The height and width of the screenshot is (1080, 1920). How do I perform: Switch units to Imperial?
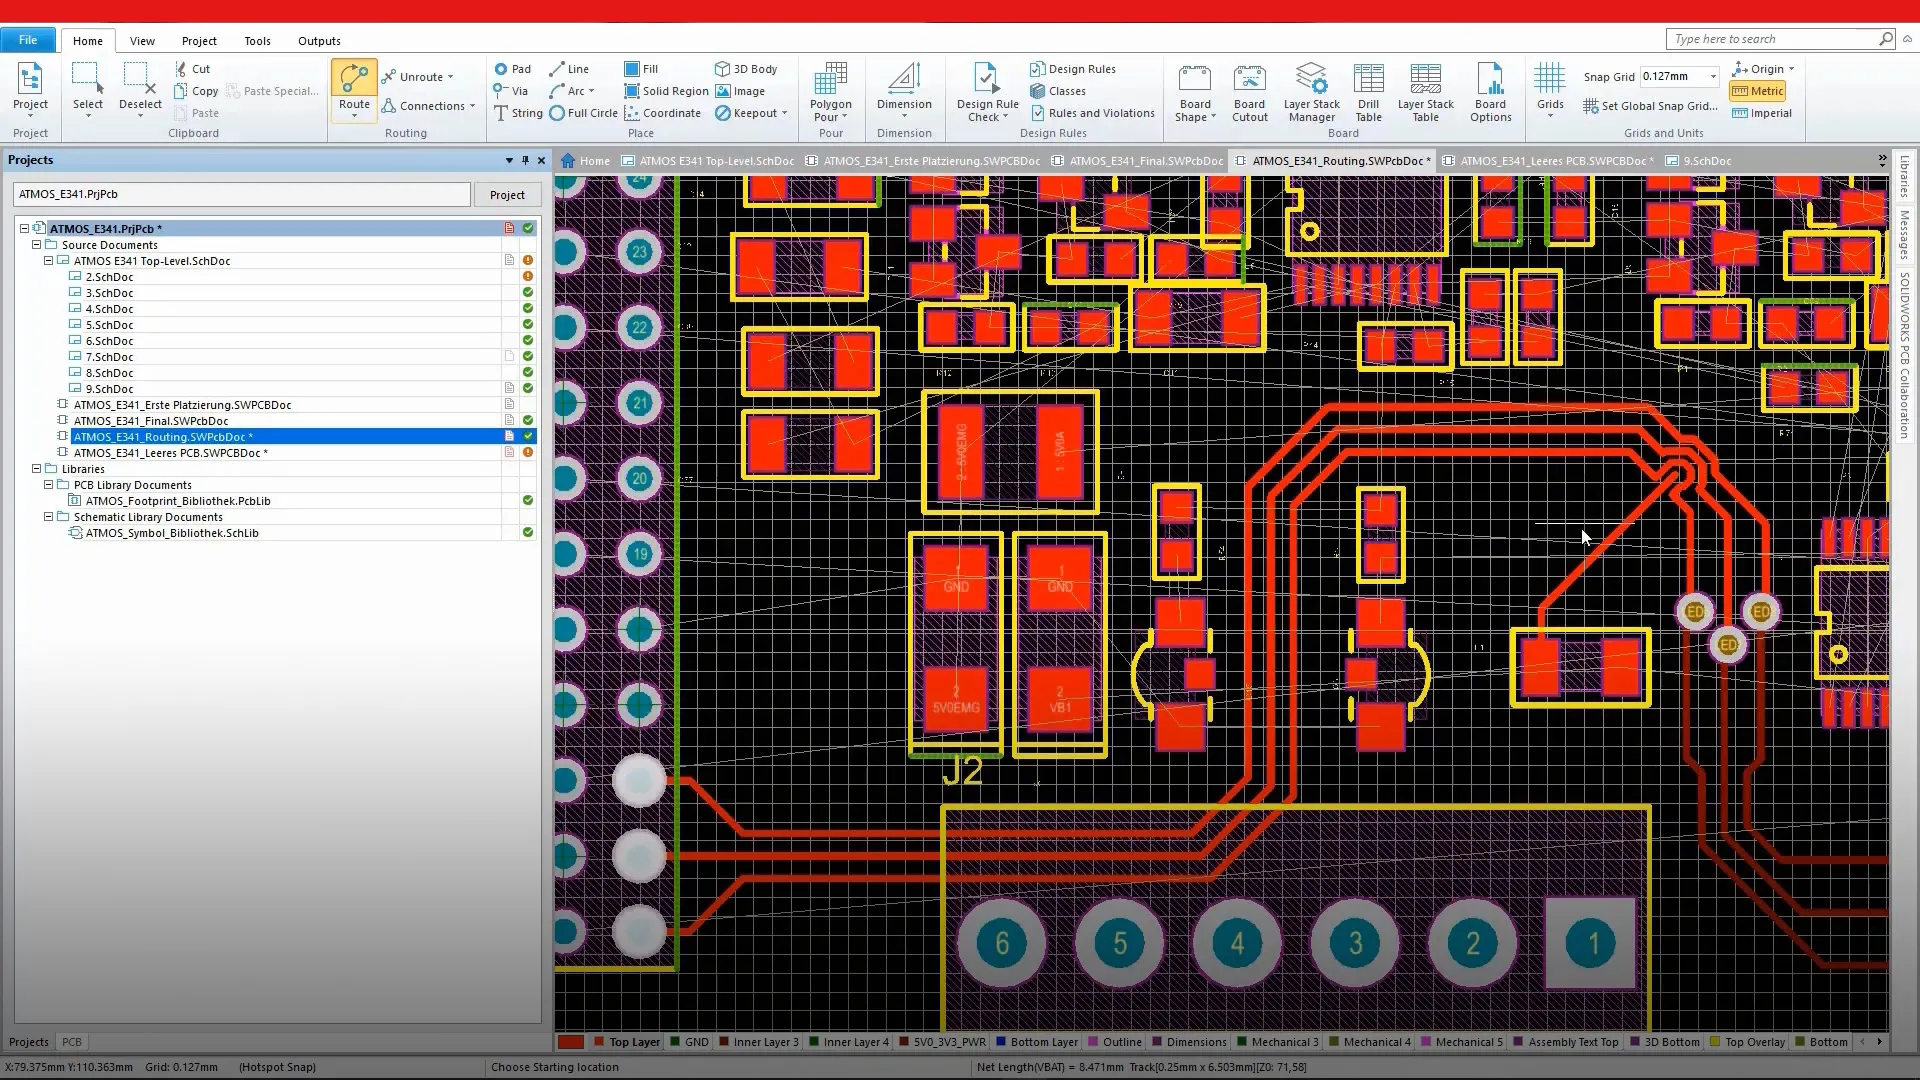tap(1762, 113)
